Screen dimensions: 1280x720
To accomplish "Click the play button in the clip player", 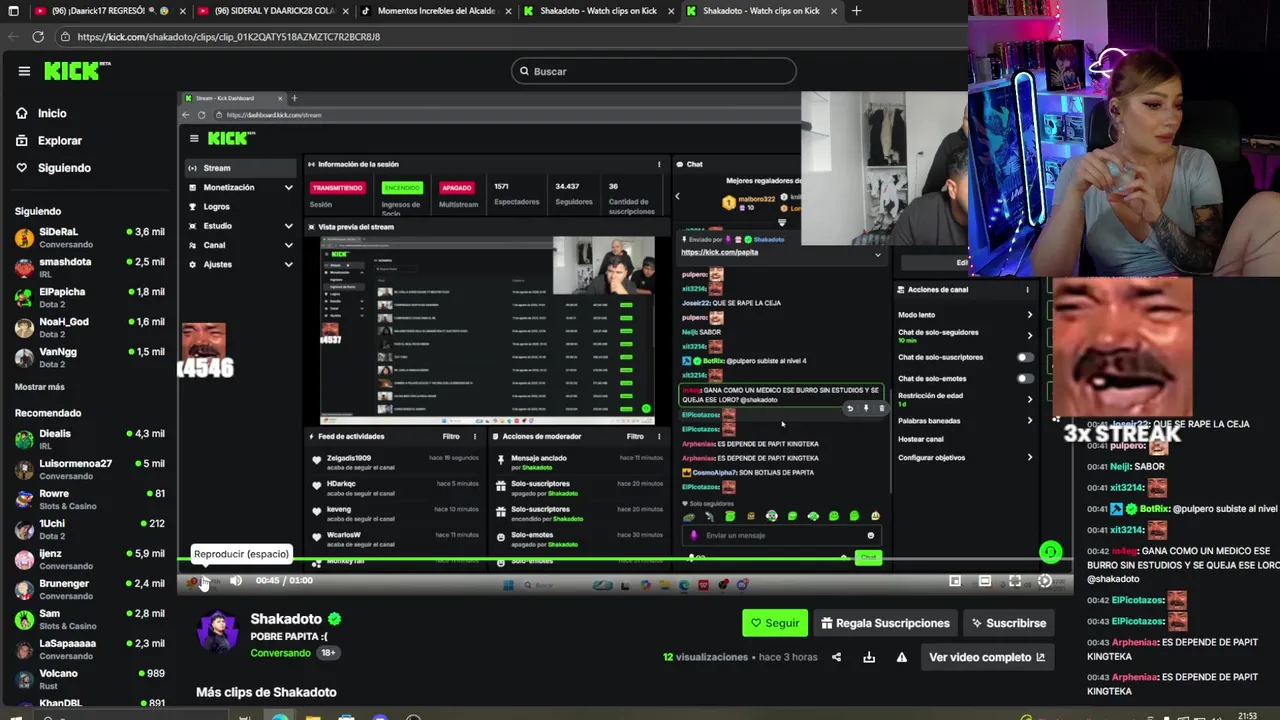I will (204, 581).
